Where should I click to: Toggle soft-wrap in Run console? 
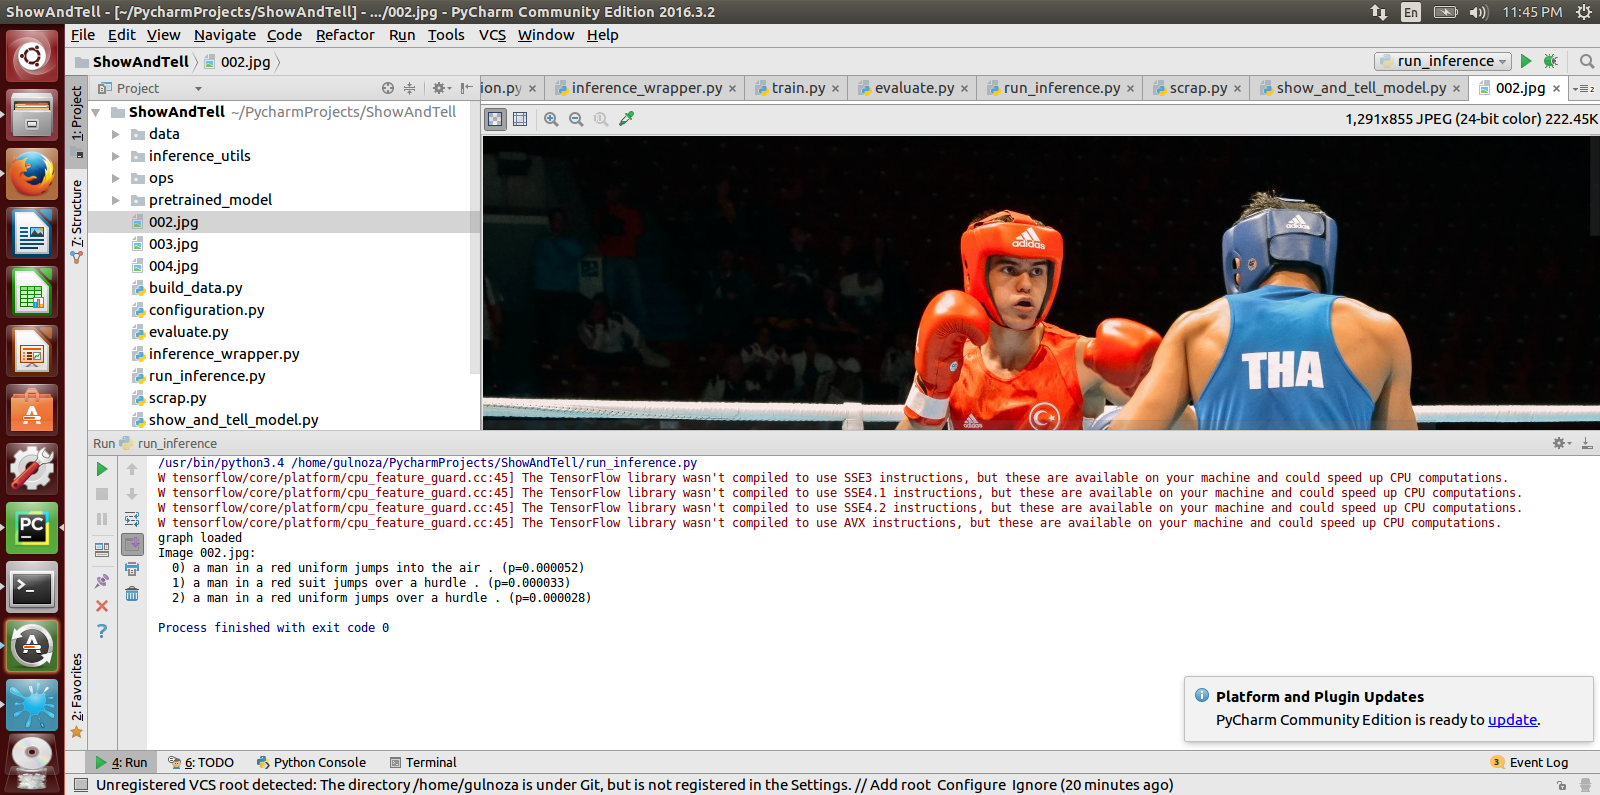click(x=132, y=519)
